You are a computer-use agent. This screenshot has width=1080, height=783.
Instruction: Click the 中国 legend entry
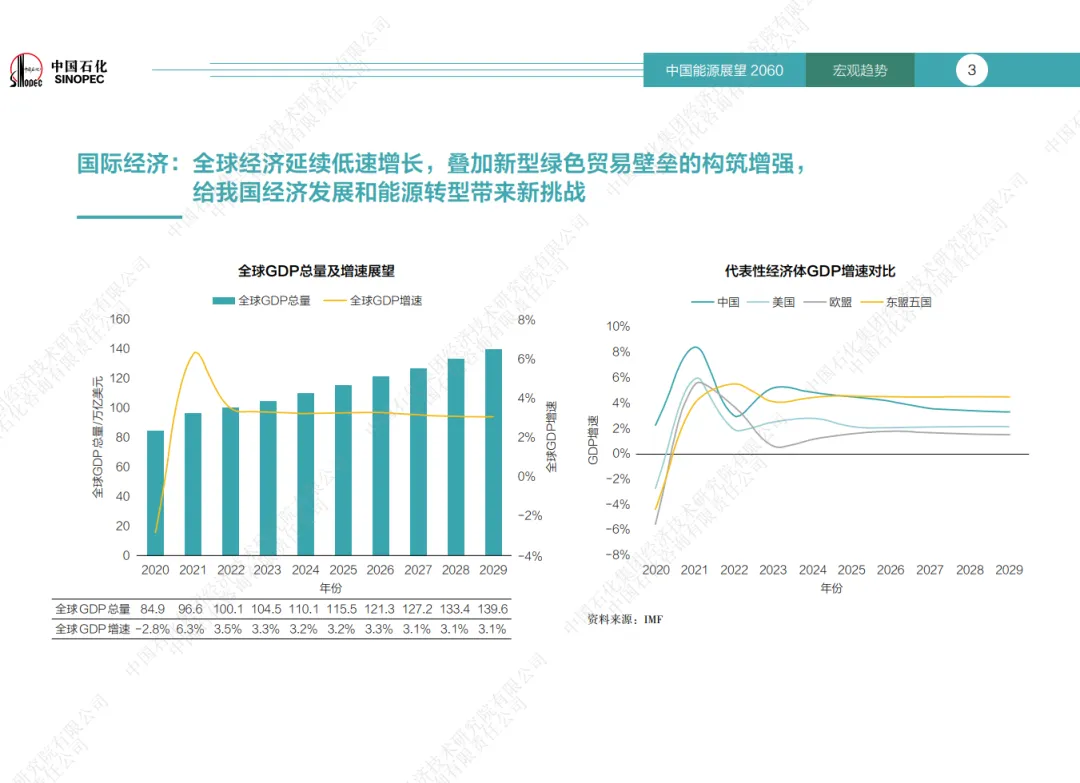tap(716, 302)
